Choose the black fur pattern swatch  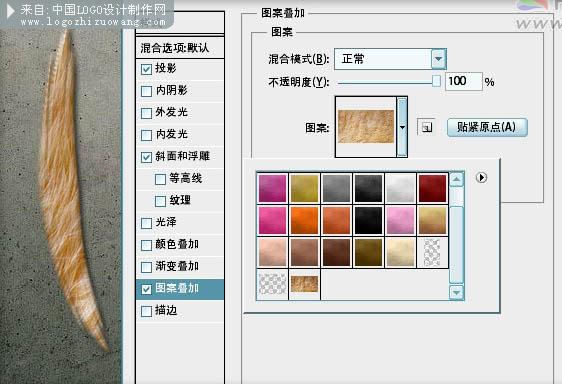368,220
